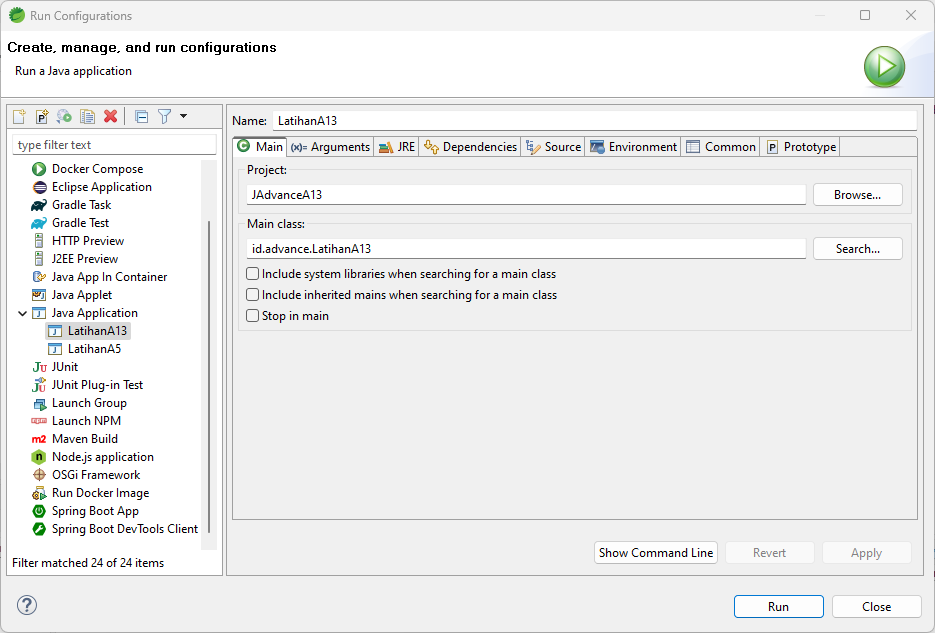Click the Search... main class button

tap(857, 249)
